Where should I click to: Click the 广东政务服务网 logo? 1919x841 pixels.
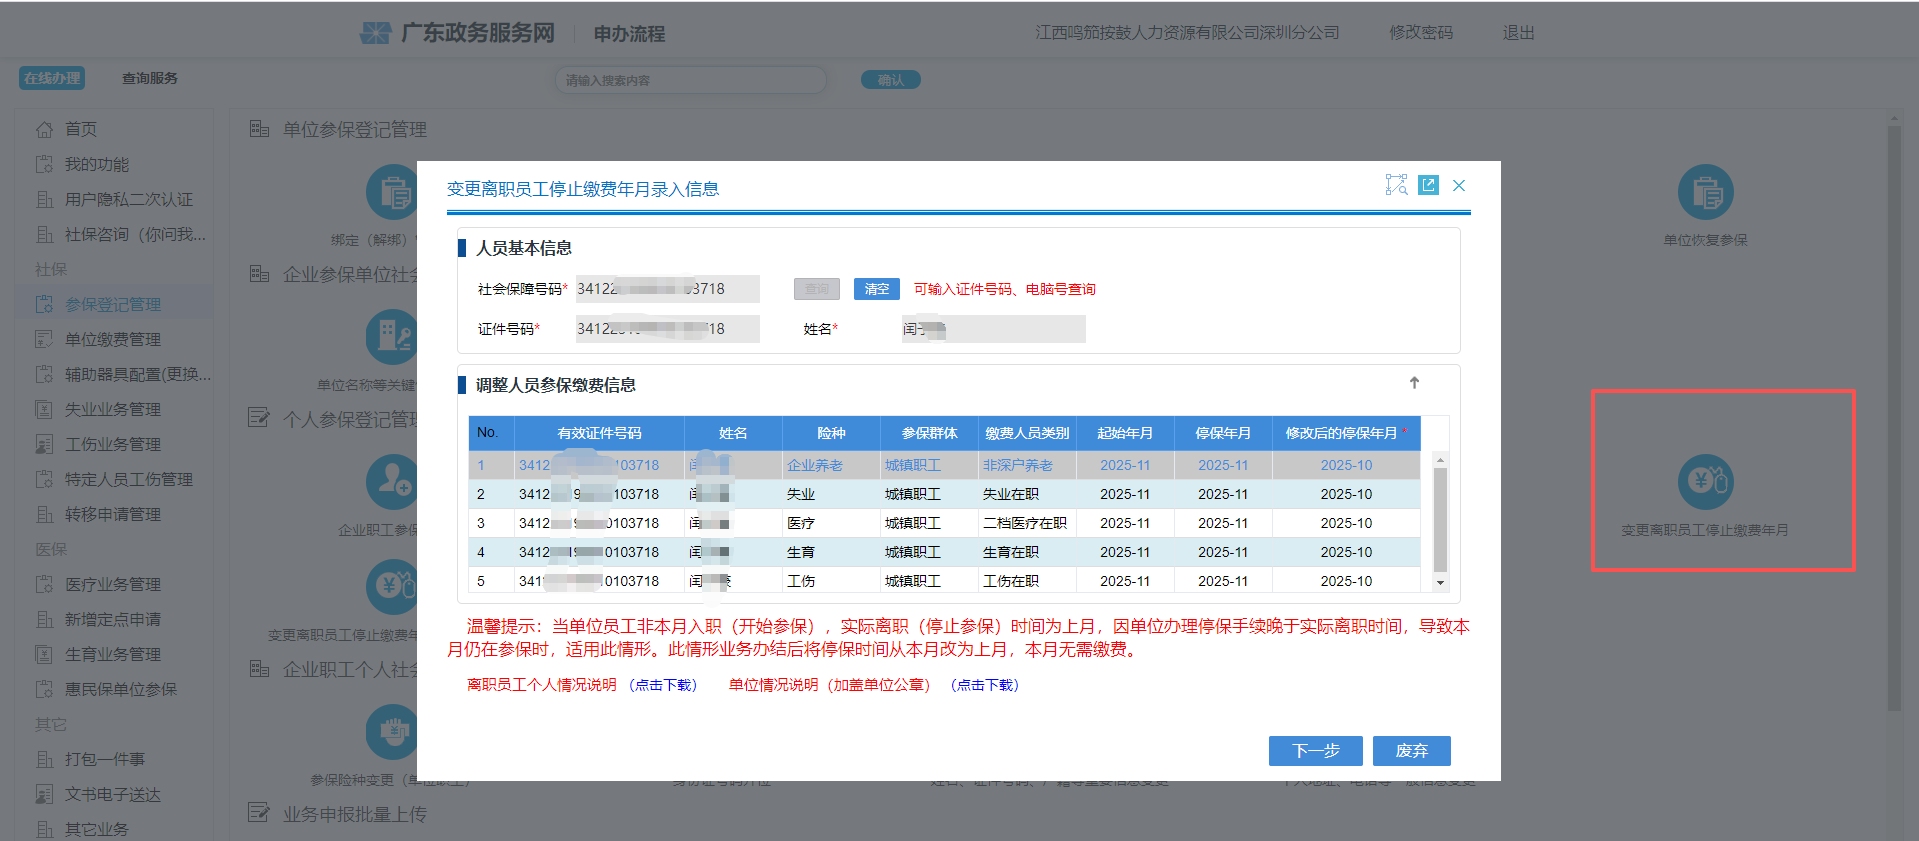tap(457, 33)
